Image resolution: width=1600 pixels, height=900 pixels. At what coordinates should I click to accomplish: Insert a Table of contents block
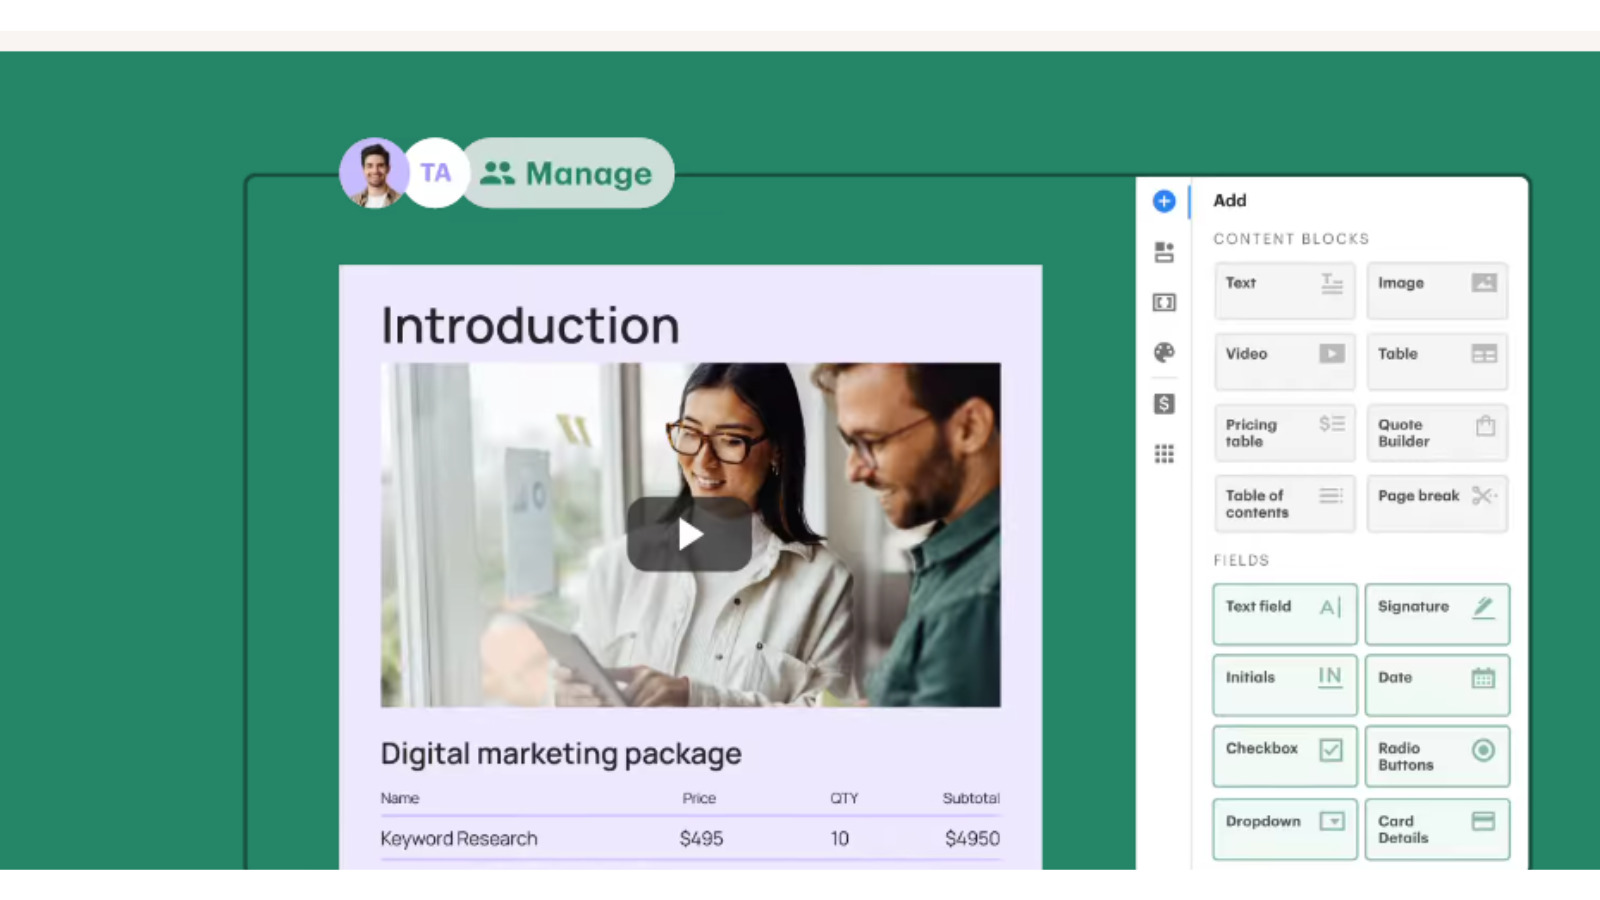[x=1284, y=503]
